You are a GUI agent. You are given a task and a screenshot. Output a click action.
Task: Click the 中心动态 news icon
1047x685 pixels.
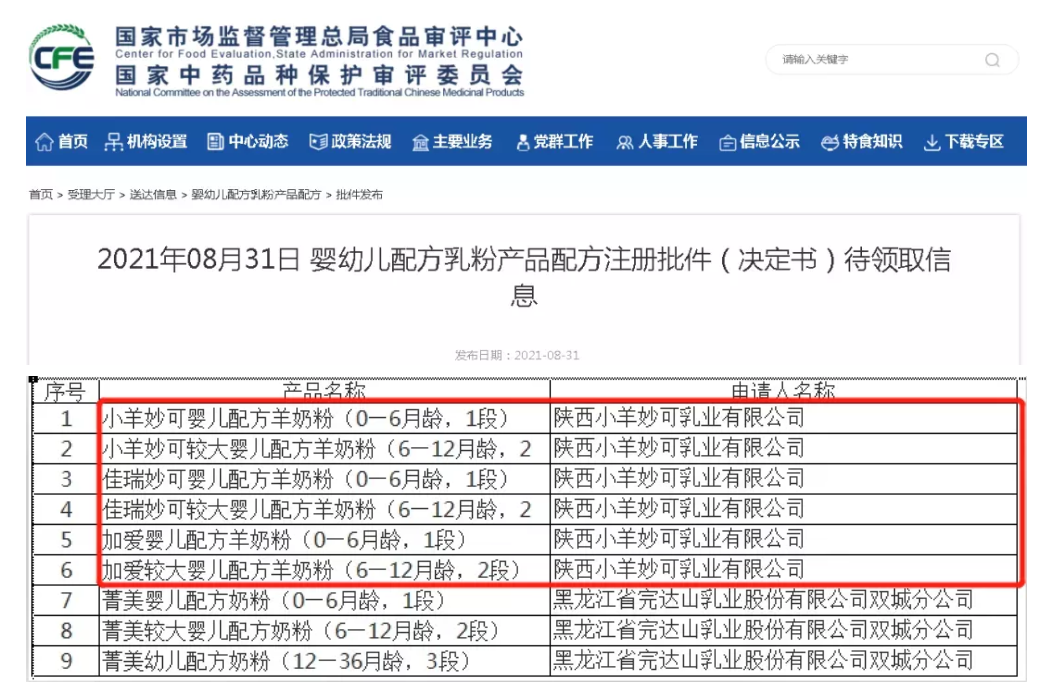215,142
